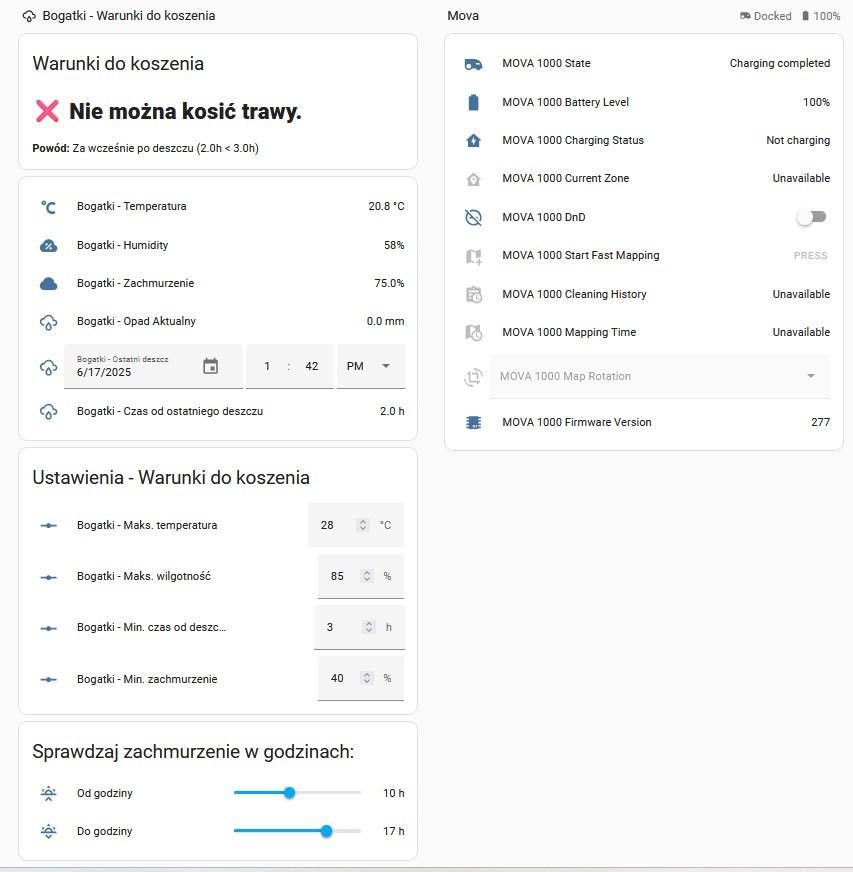
Task: Click the sunset icon beside Do godziny
Action: click(x=48, y=831)
